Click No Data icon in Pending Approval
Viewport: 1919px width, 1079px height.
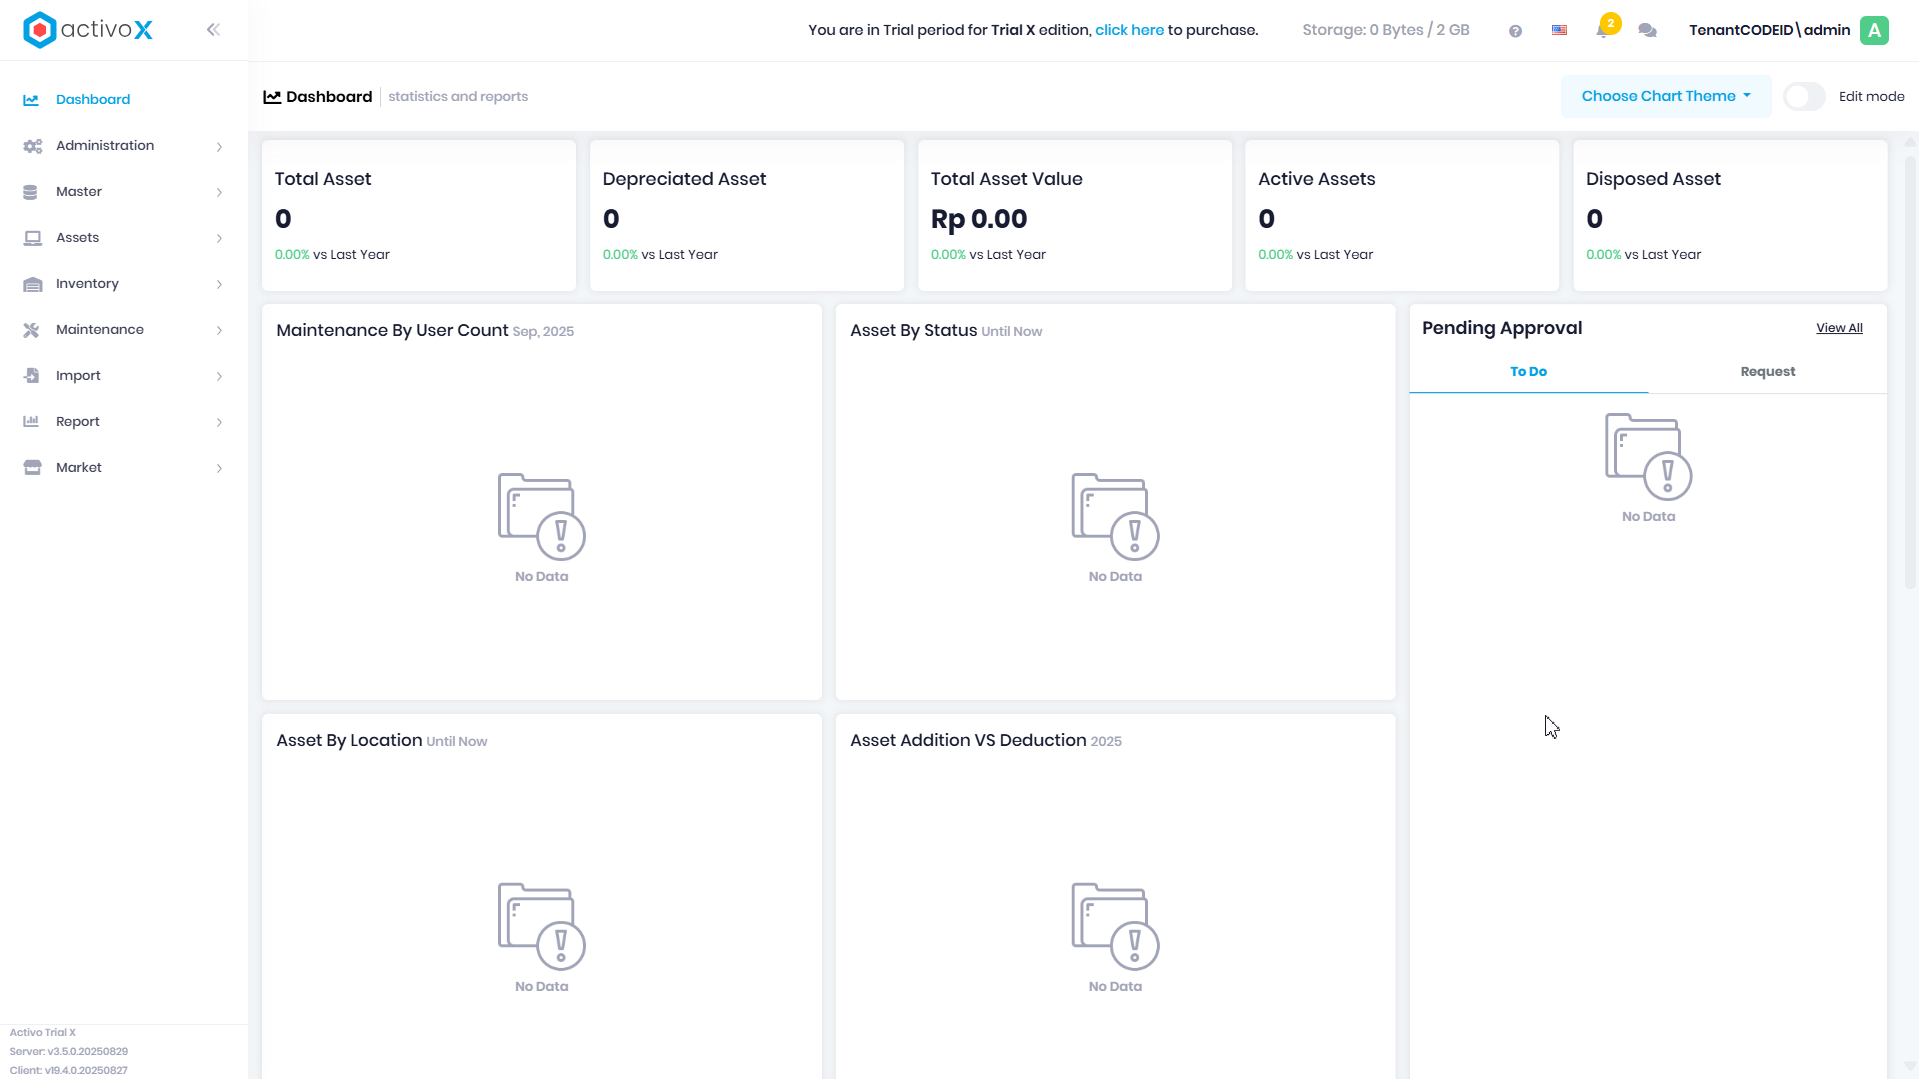[1648, 456]
